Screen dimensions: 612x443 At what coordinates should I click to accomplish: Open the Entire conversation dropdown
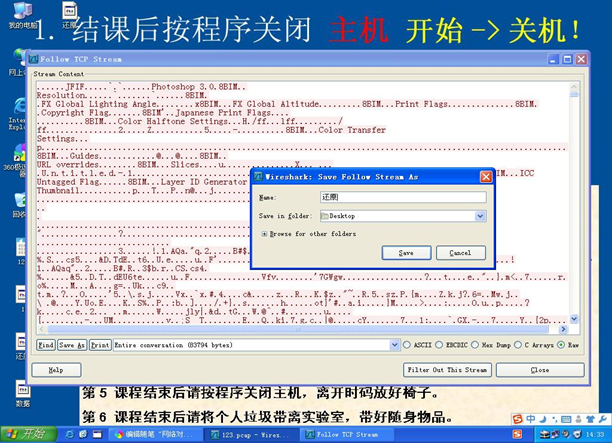coord(256,345)
